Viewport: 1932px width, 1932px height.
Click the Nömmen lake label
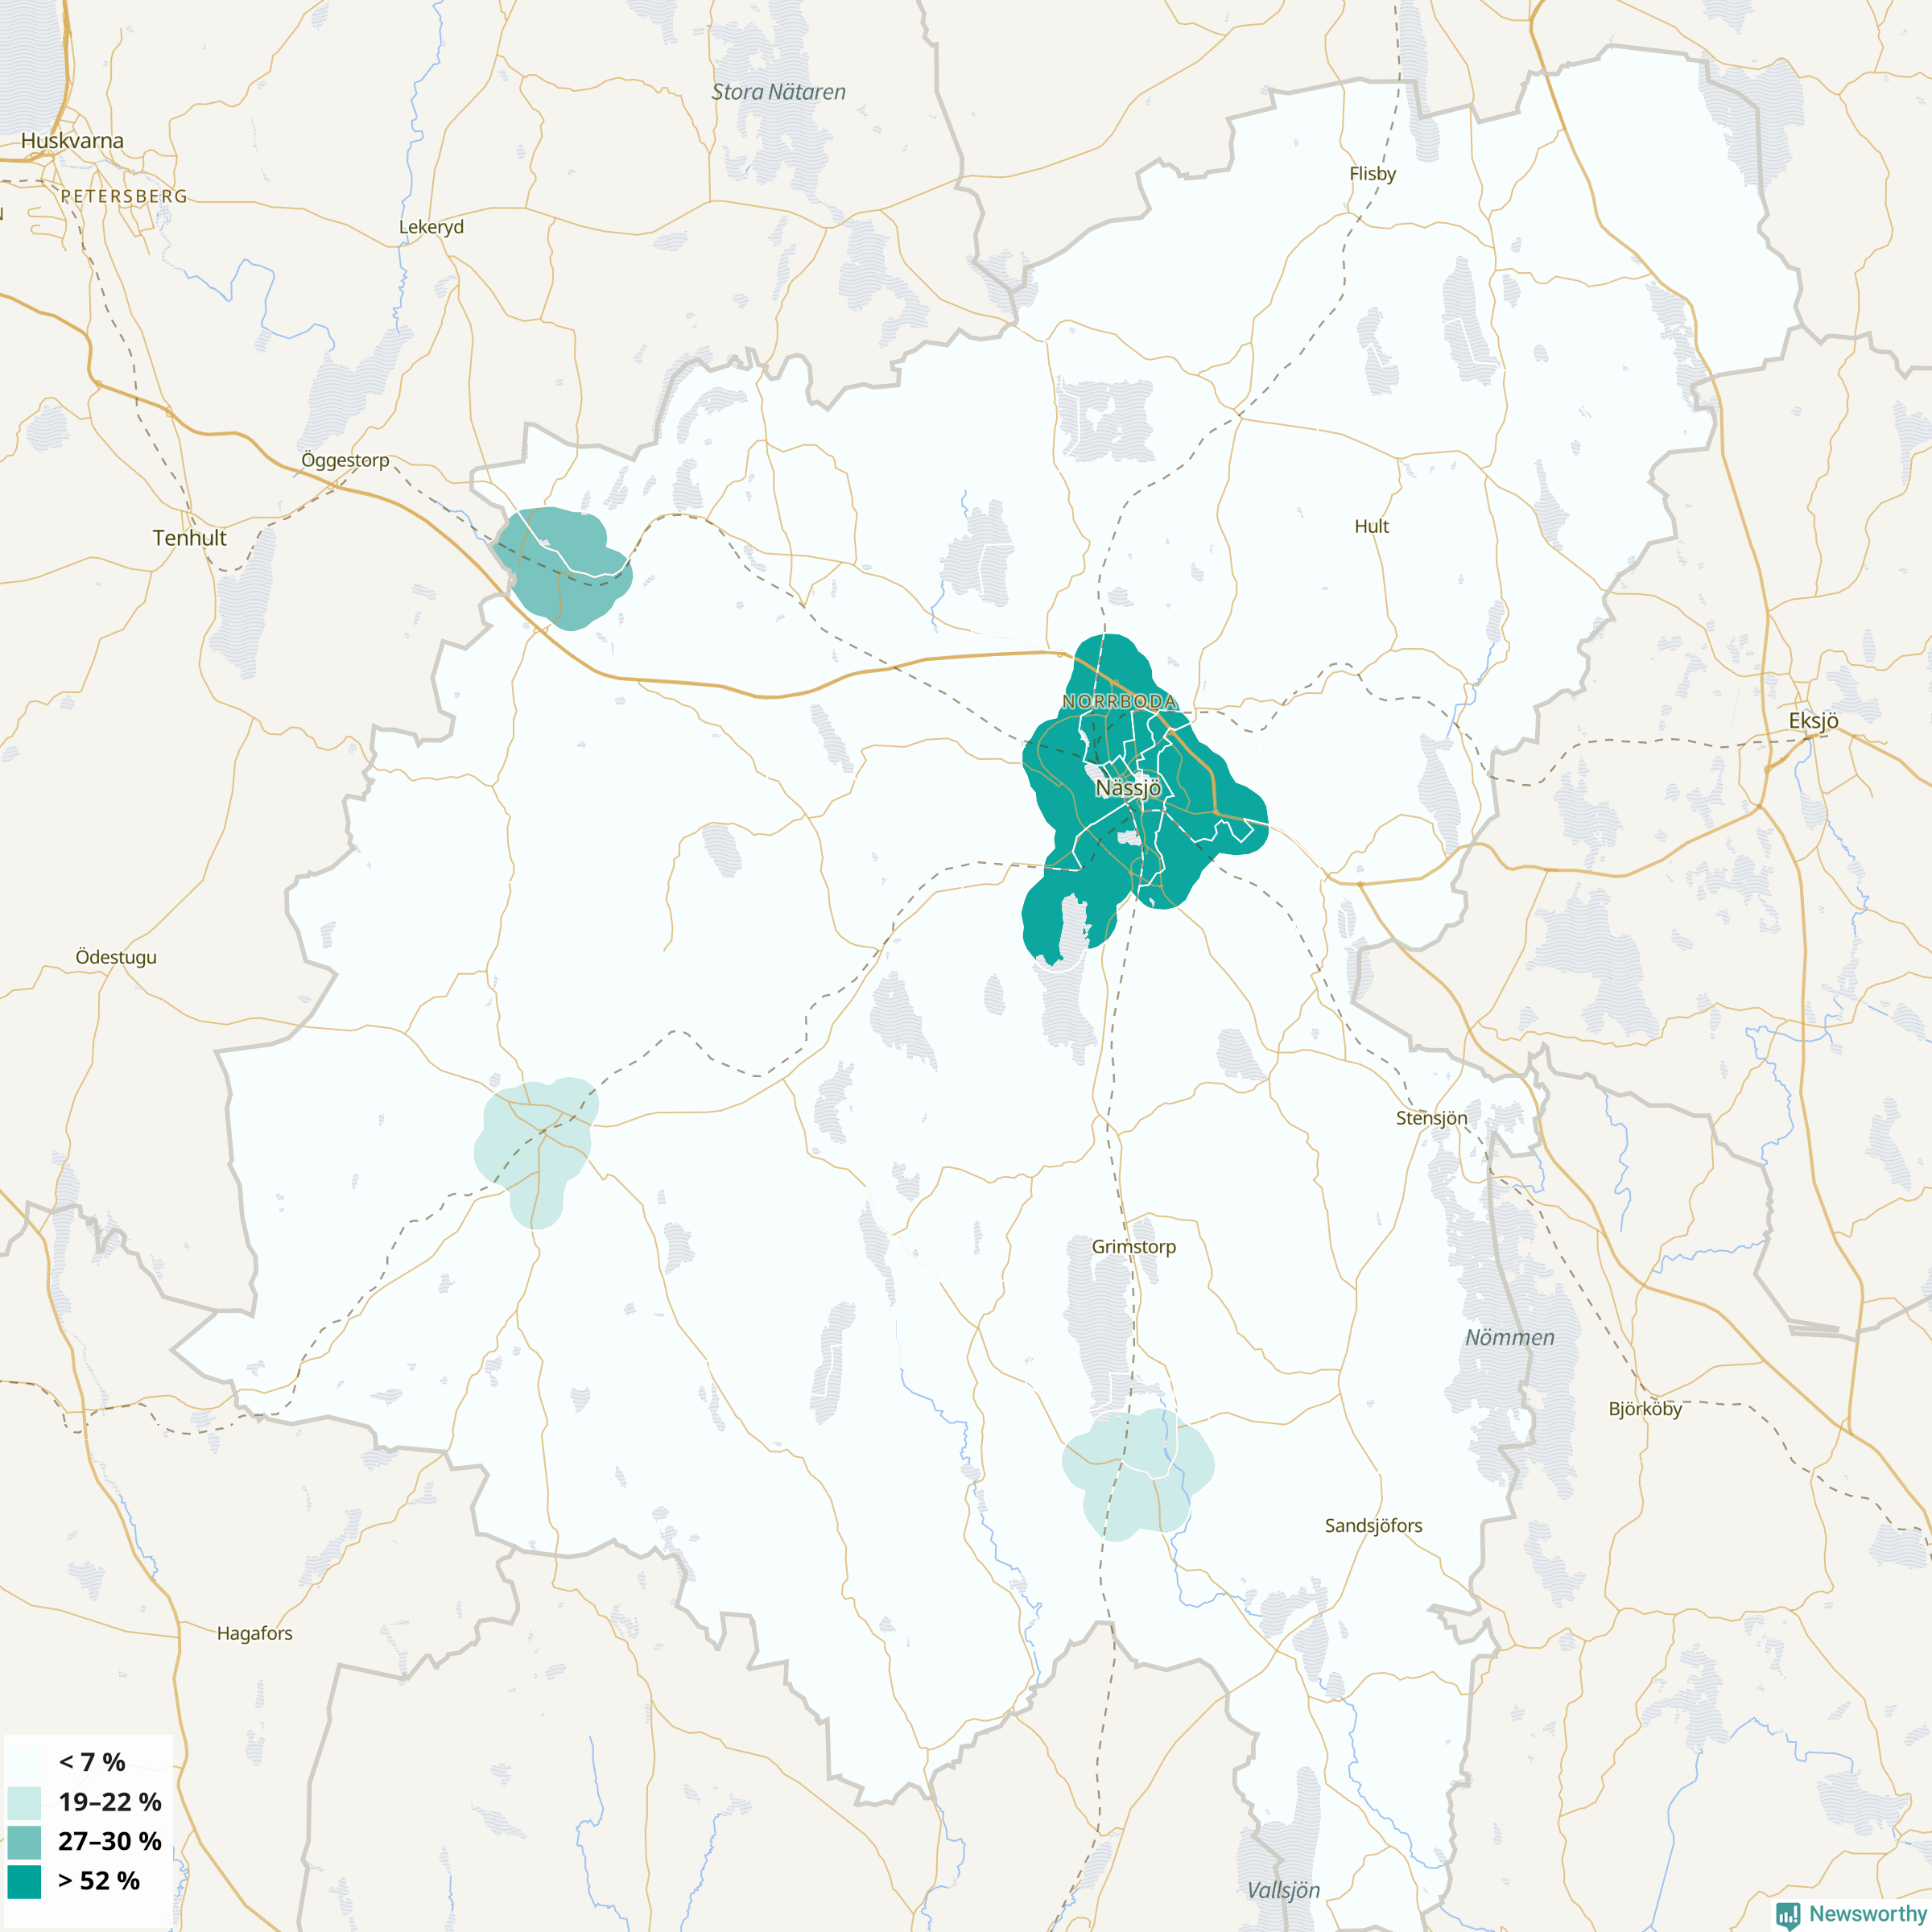coord(1509,1338)
